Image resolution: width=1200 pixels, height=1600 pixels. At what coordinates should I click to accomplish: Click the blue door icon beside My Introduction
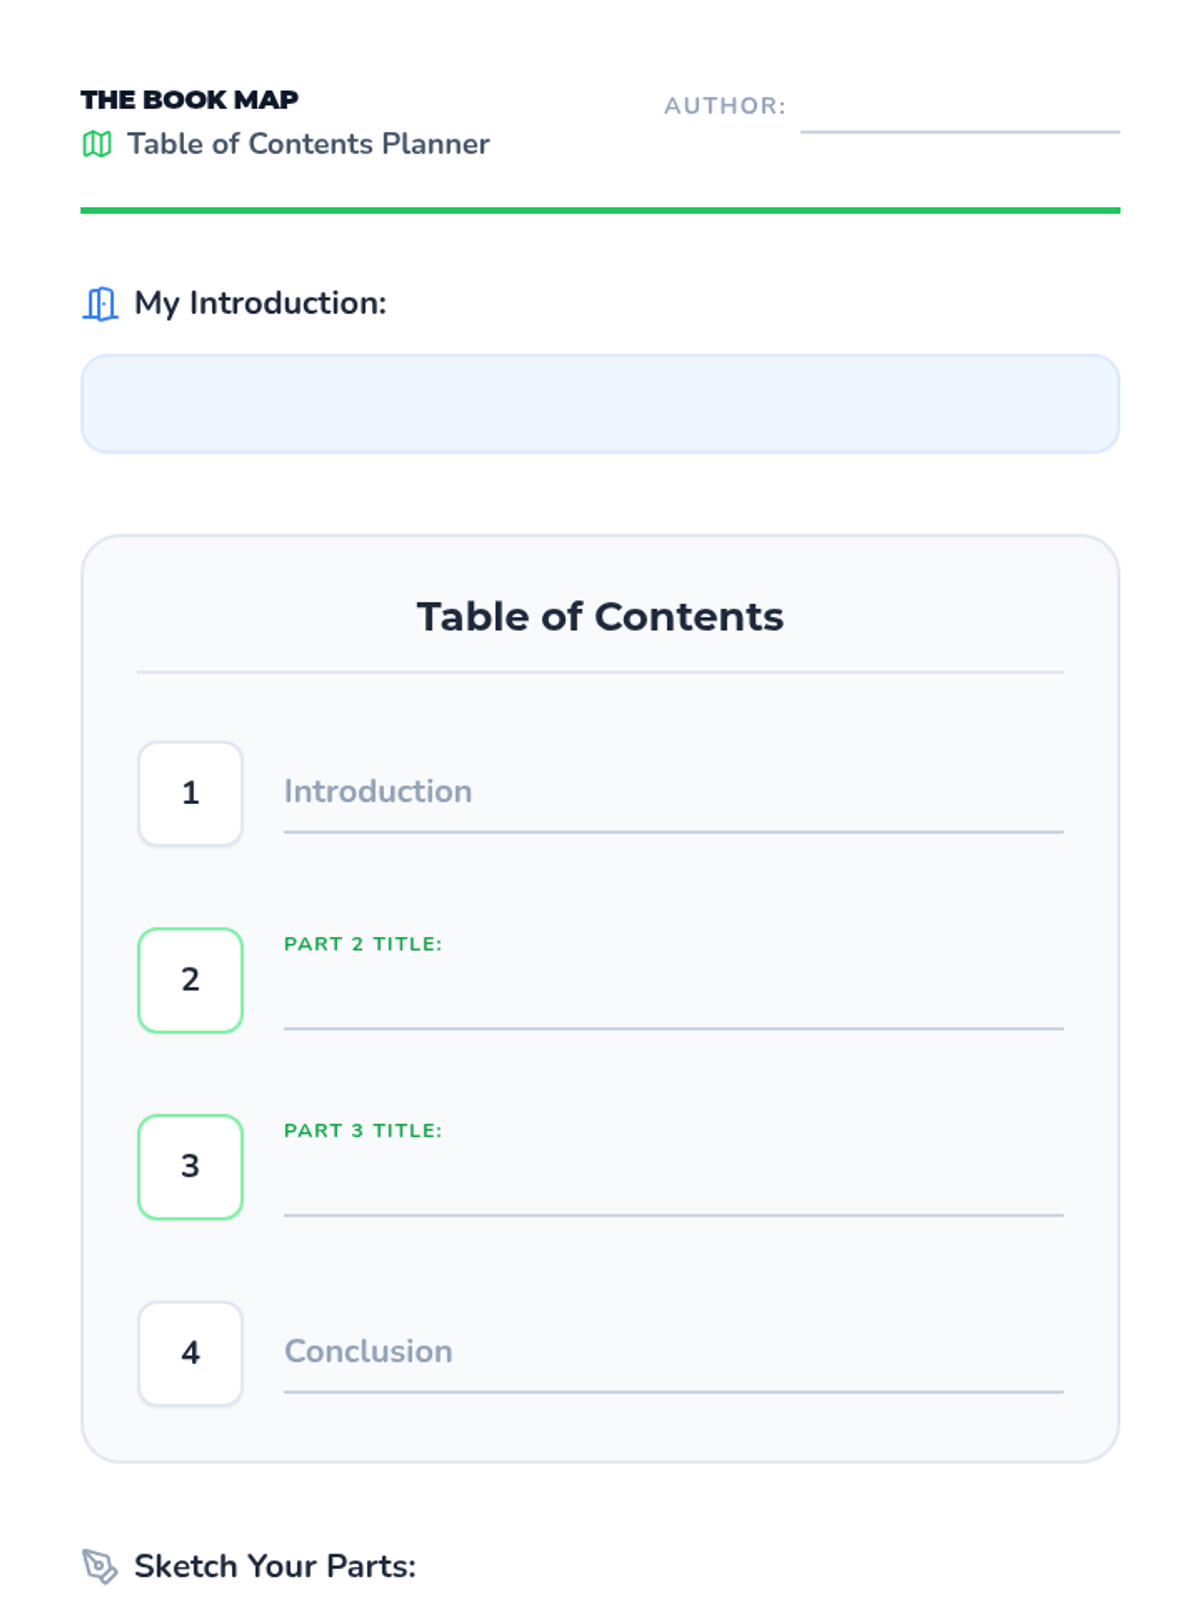[x=100, y=303]
